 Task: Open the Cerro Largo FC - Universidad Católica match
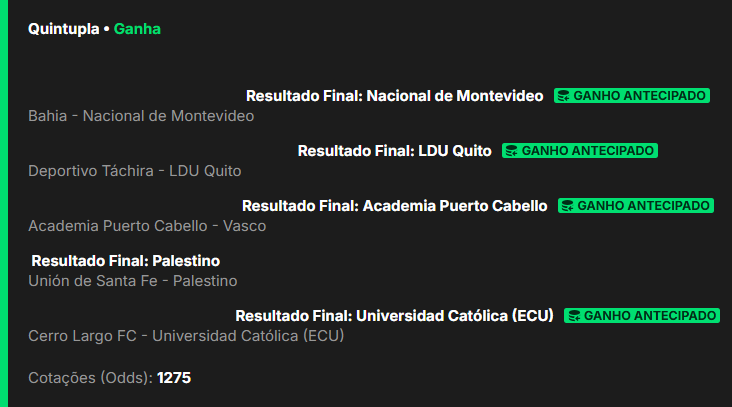pyautogui.click(x=186, y=336)
